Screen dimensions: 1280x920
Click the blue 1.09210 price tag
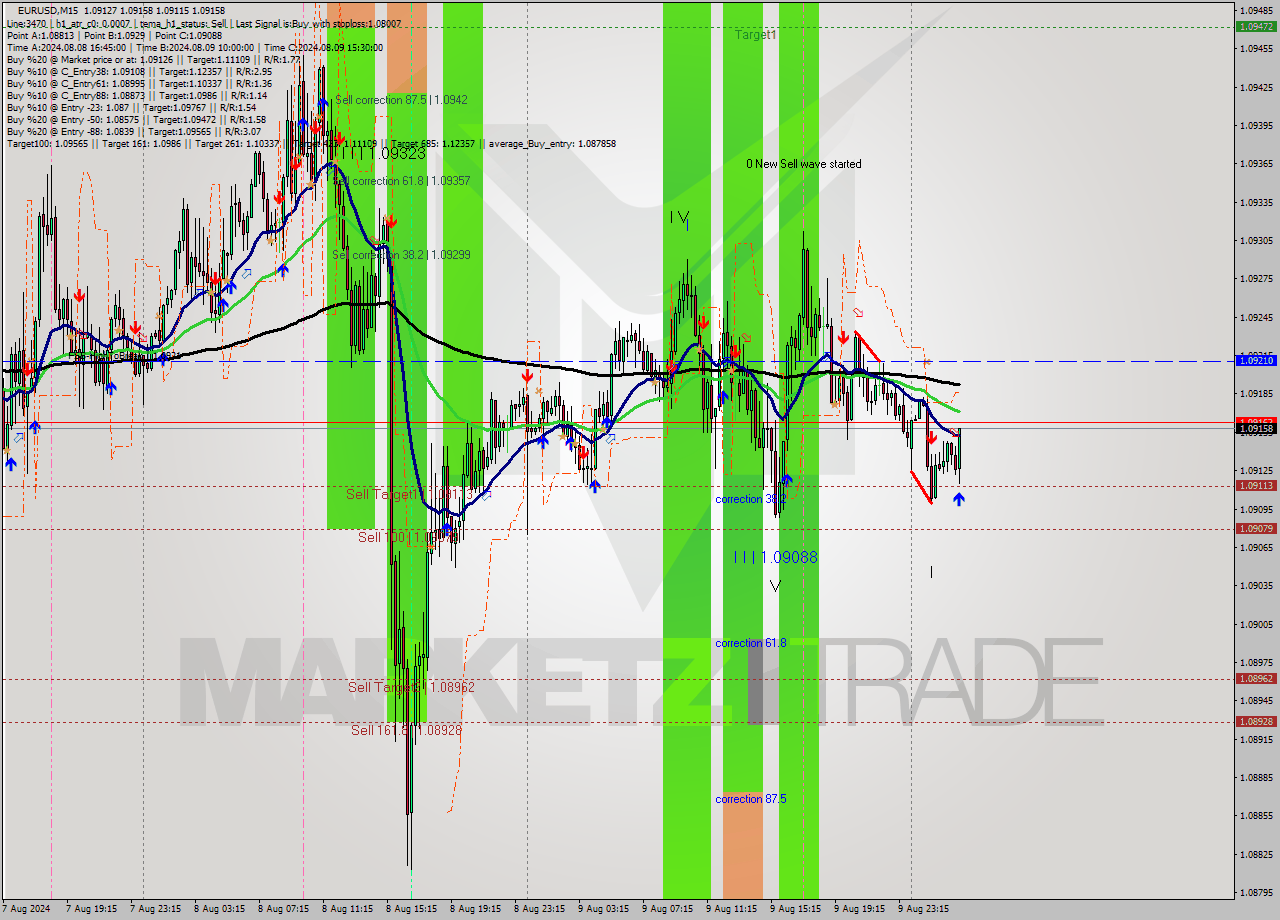[x=1256, y=360]
